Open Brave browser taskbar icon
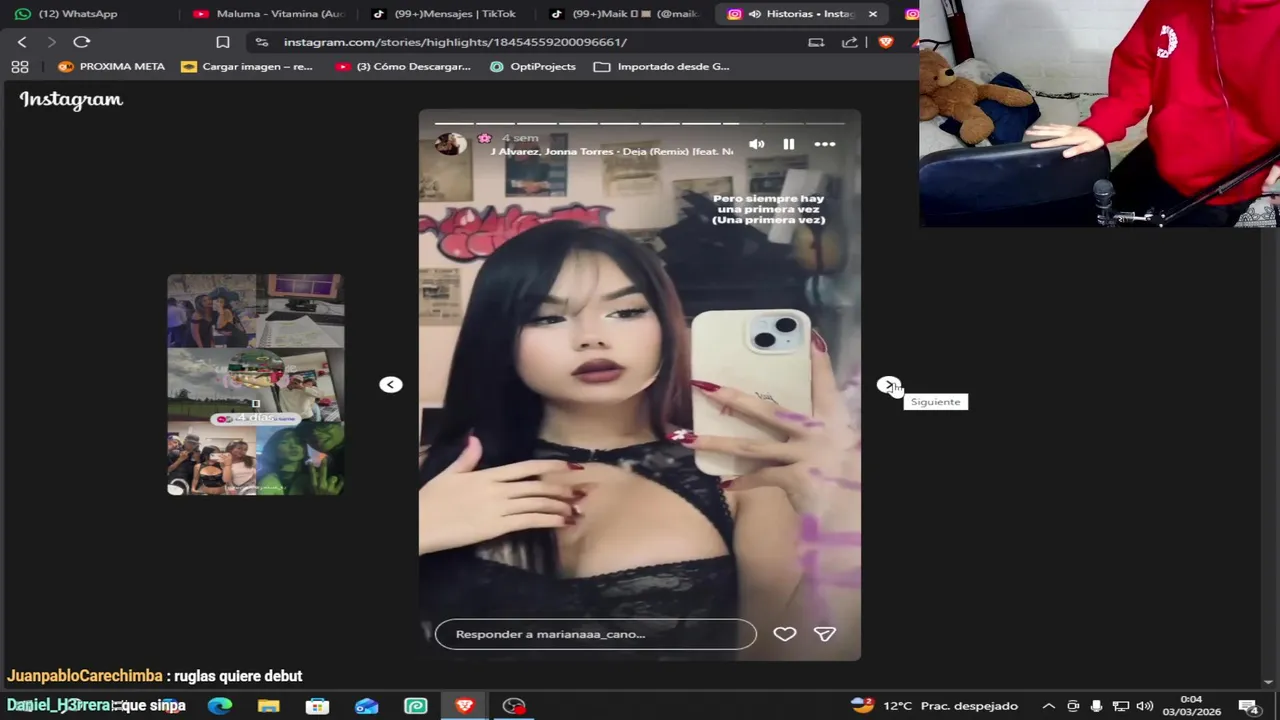The width and height of the screenshot is (1280, 720). pos(465,706)
